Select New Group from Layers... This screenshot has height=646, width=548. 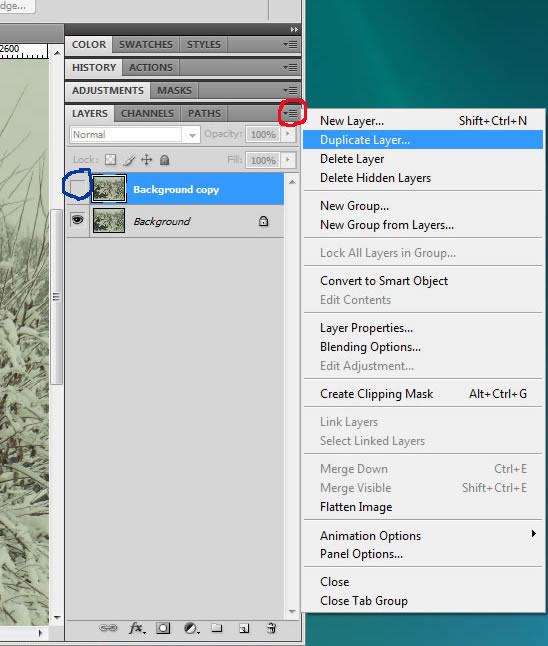click(x=423, y=225)
